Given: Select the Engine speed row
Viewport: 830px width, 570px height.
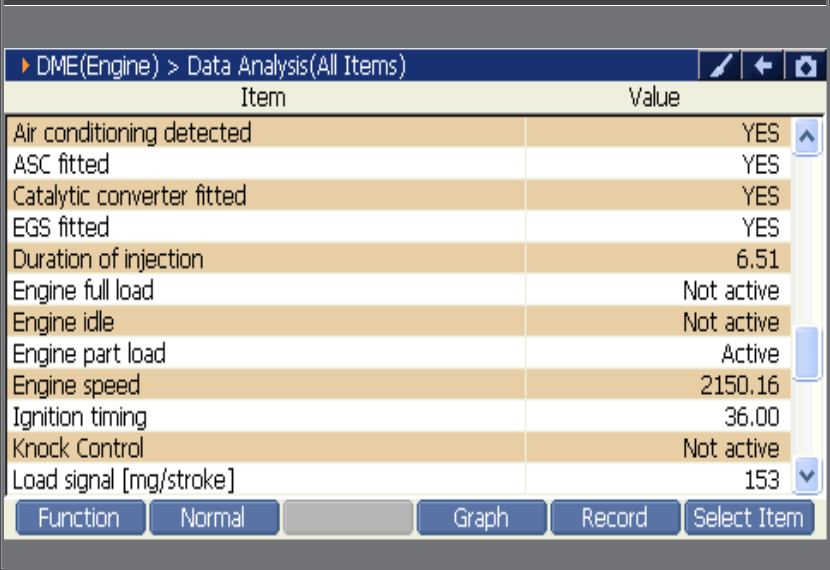Looking at the screenshot, I should tap(399, 385).
